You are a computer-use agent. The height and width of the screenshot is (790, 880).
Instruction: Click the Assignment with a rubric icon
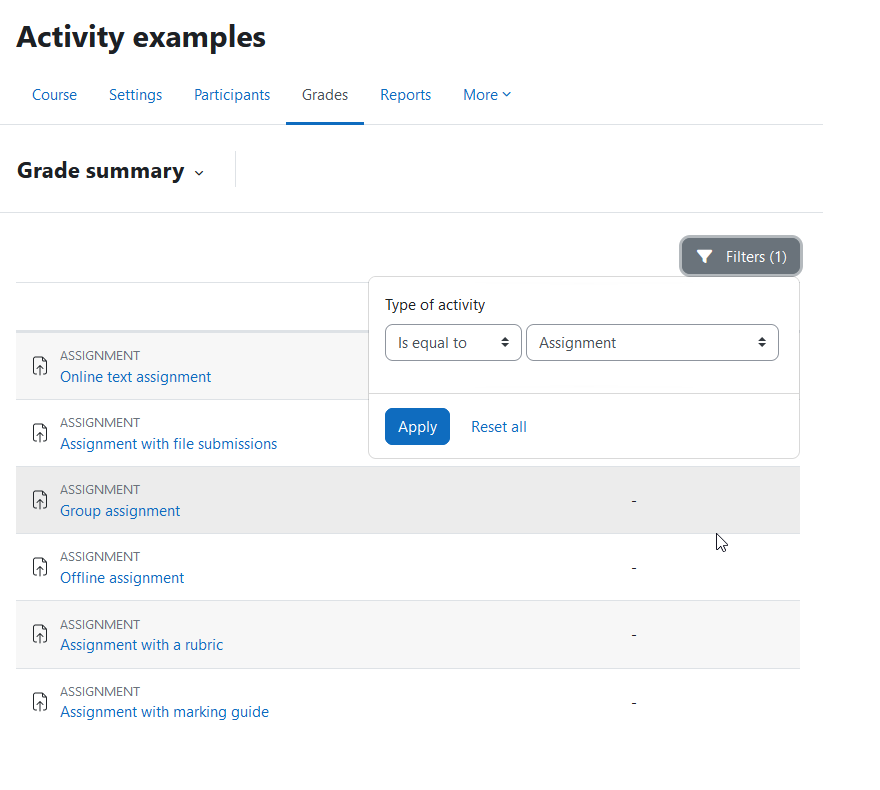click(x=40, y=634)
